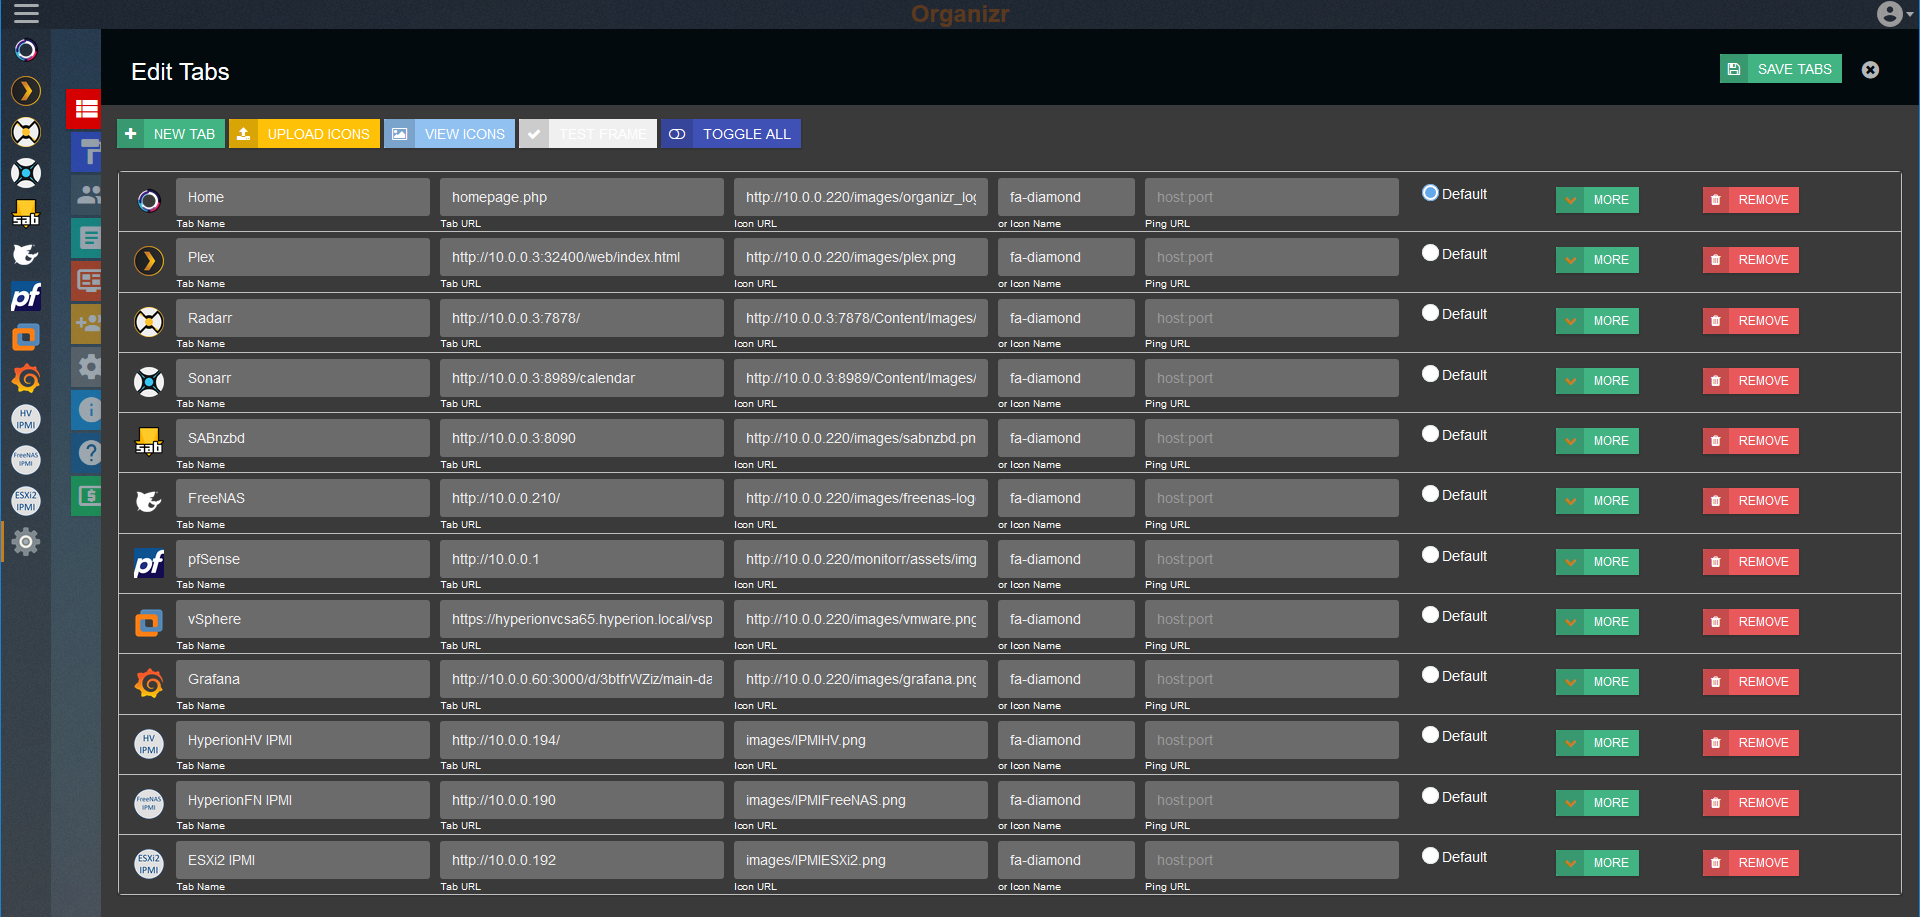Open the help question-mark settings icon

88,452
